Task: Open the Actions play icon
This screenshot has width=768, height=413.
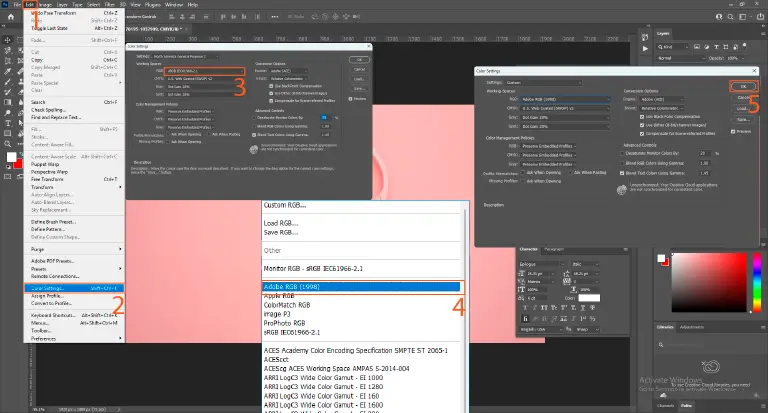Action: tap(645, 49)
